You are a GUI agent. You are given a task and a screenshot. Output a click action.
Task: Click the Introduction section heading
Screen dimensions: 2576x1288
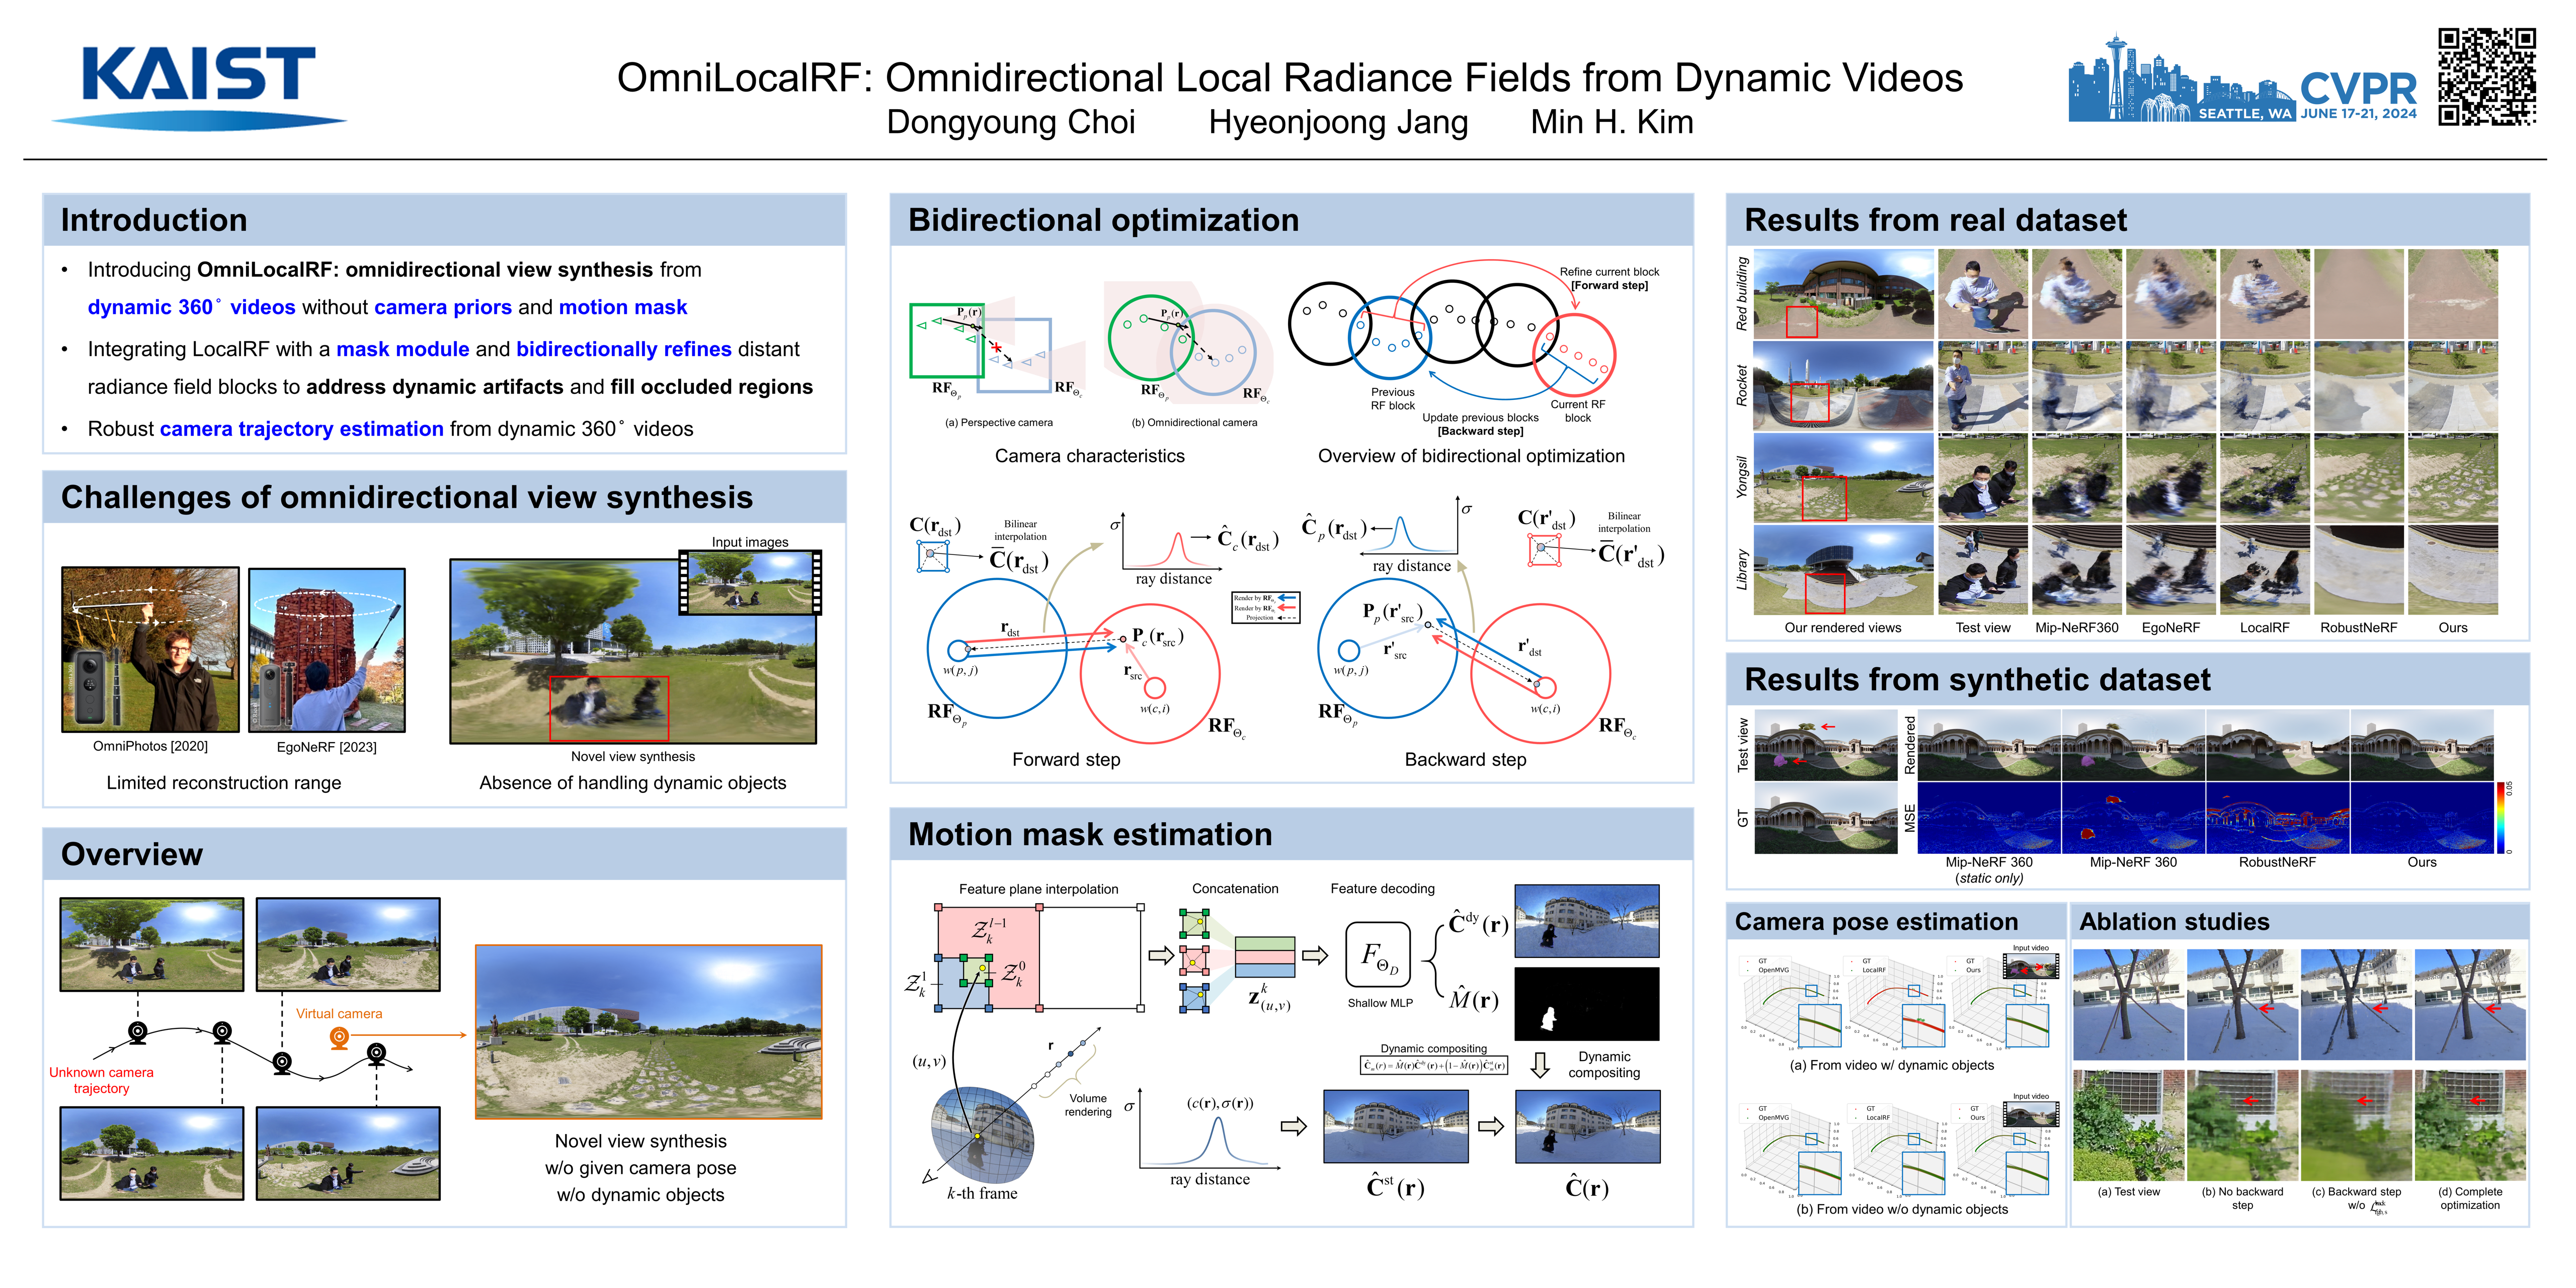154,220
